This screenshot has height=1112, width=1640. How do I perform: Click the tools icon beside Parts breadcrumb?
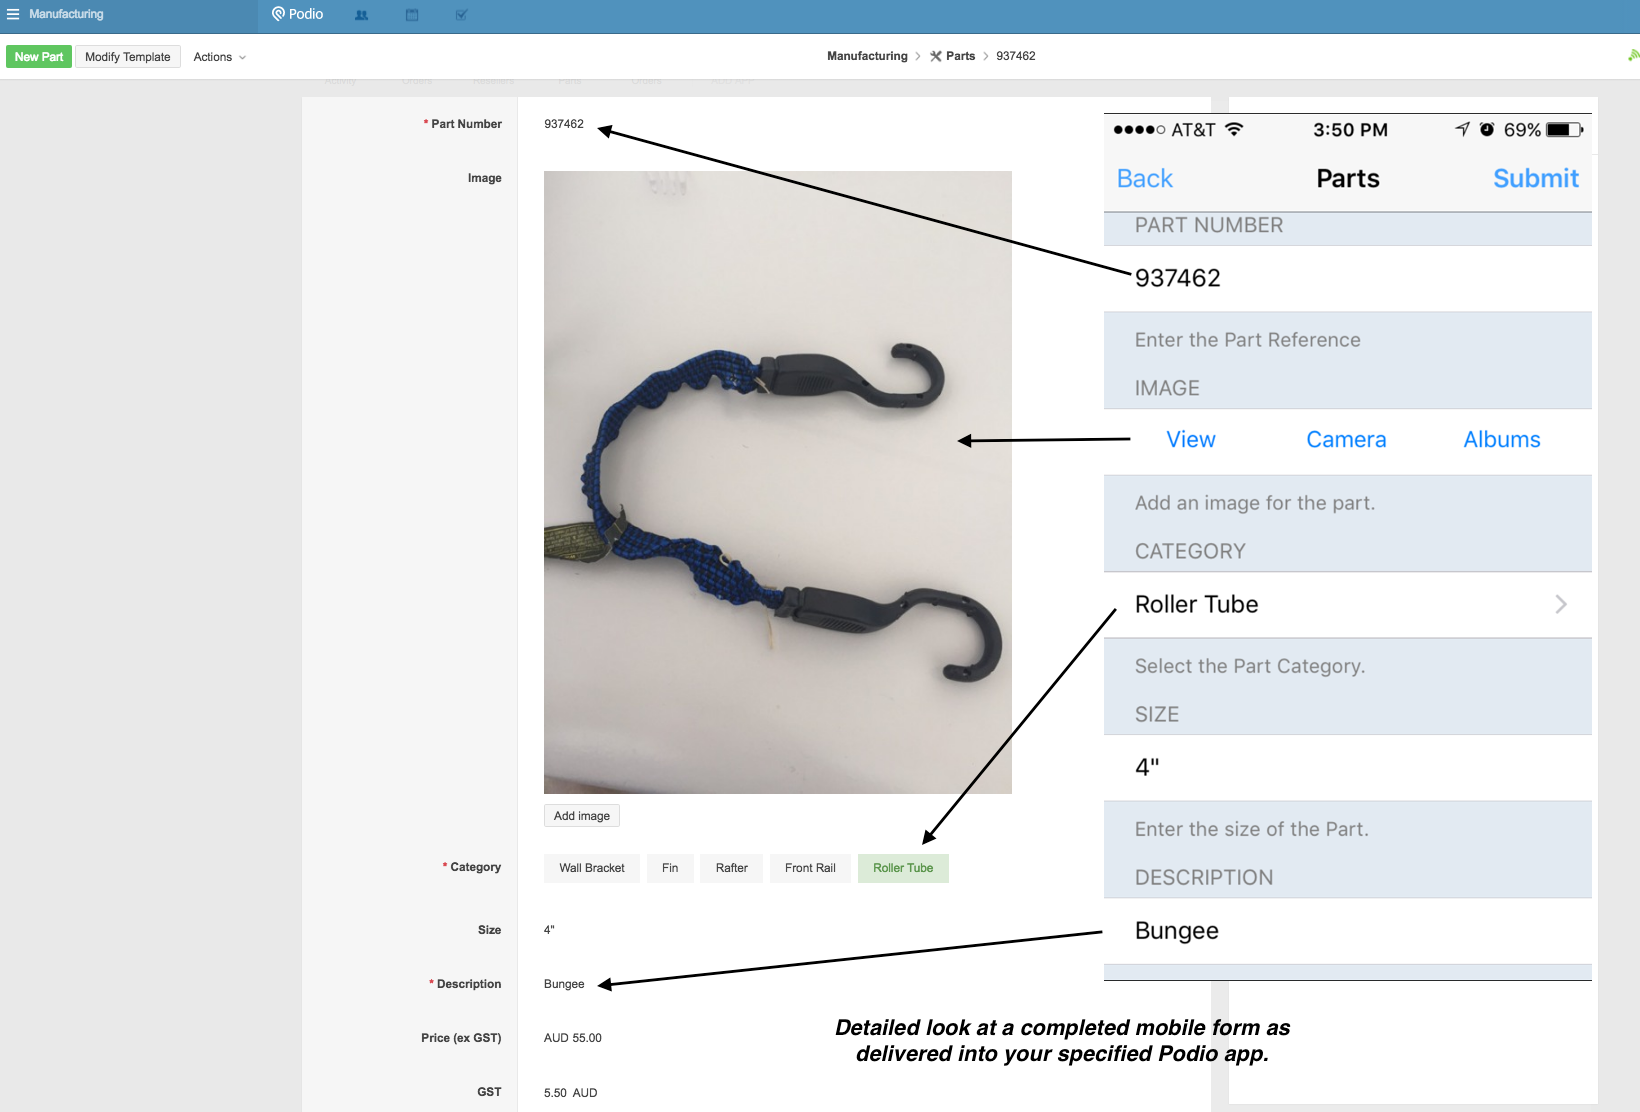(936, 56)
